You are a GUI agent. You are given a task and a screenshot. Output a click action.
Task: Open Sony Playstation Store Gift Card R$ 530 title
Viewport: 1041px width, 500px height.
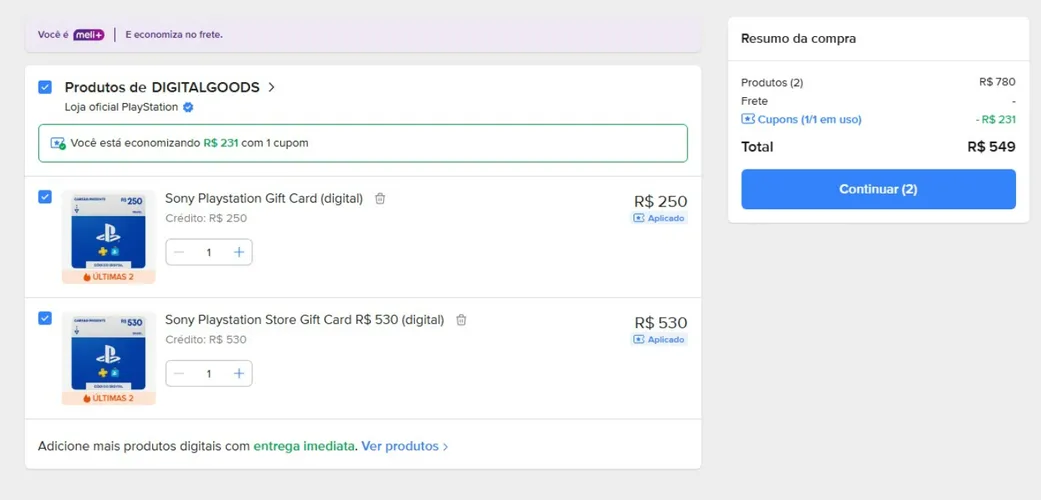click(x=305, y=320)
